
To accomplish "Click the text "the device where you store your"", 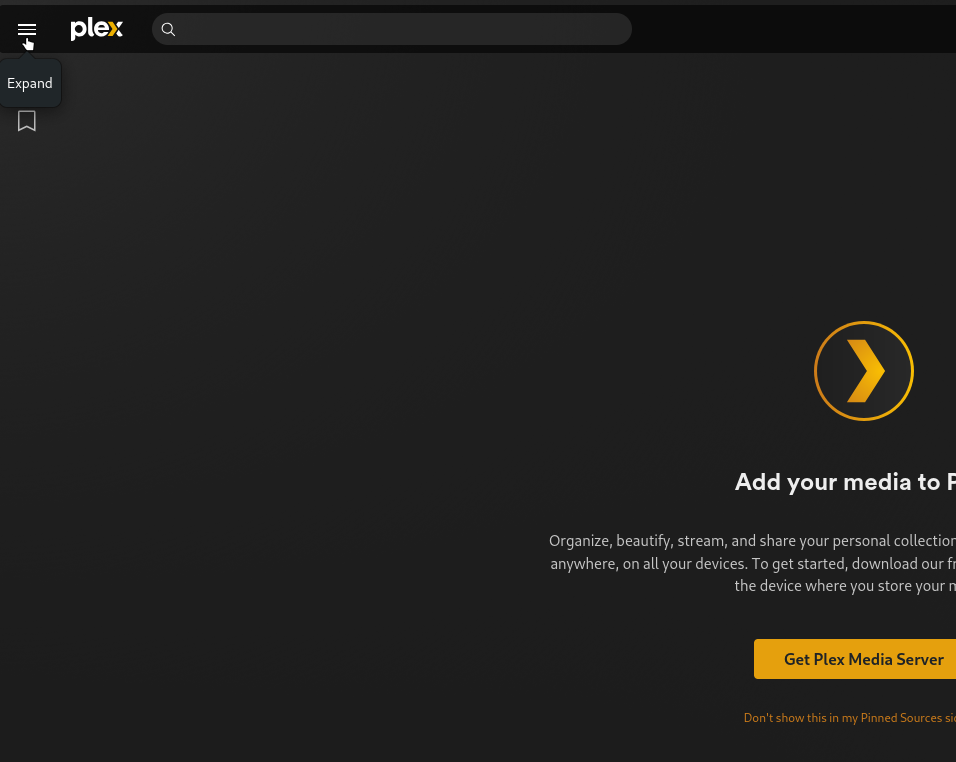I will click(840, 586).
